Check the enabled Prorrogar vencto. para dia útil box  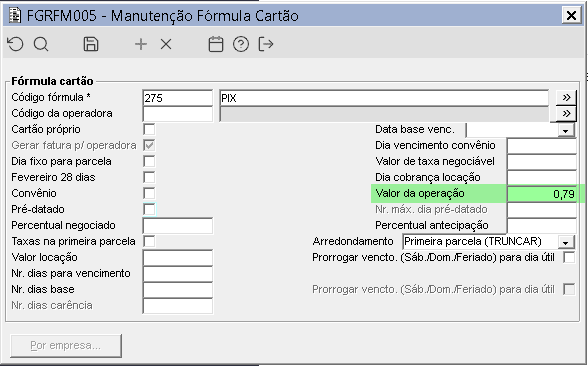(x=569, y=258)
